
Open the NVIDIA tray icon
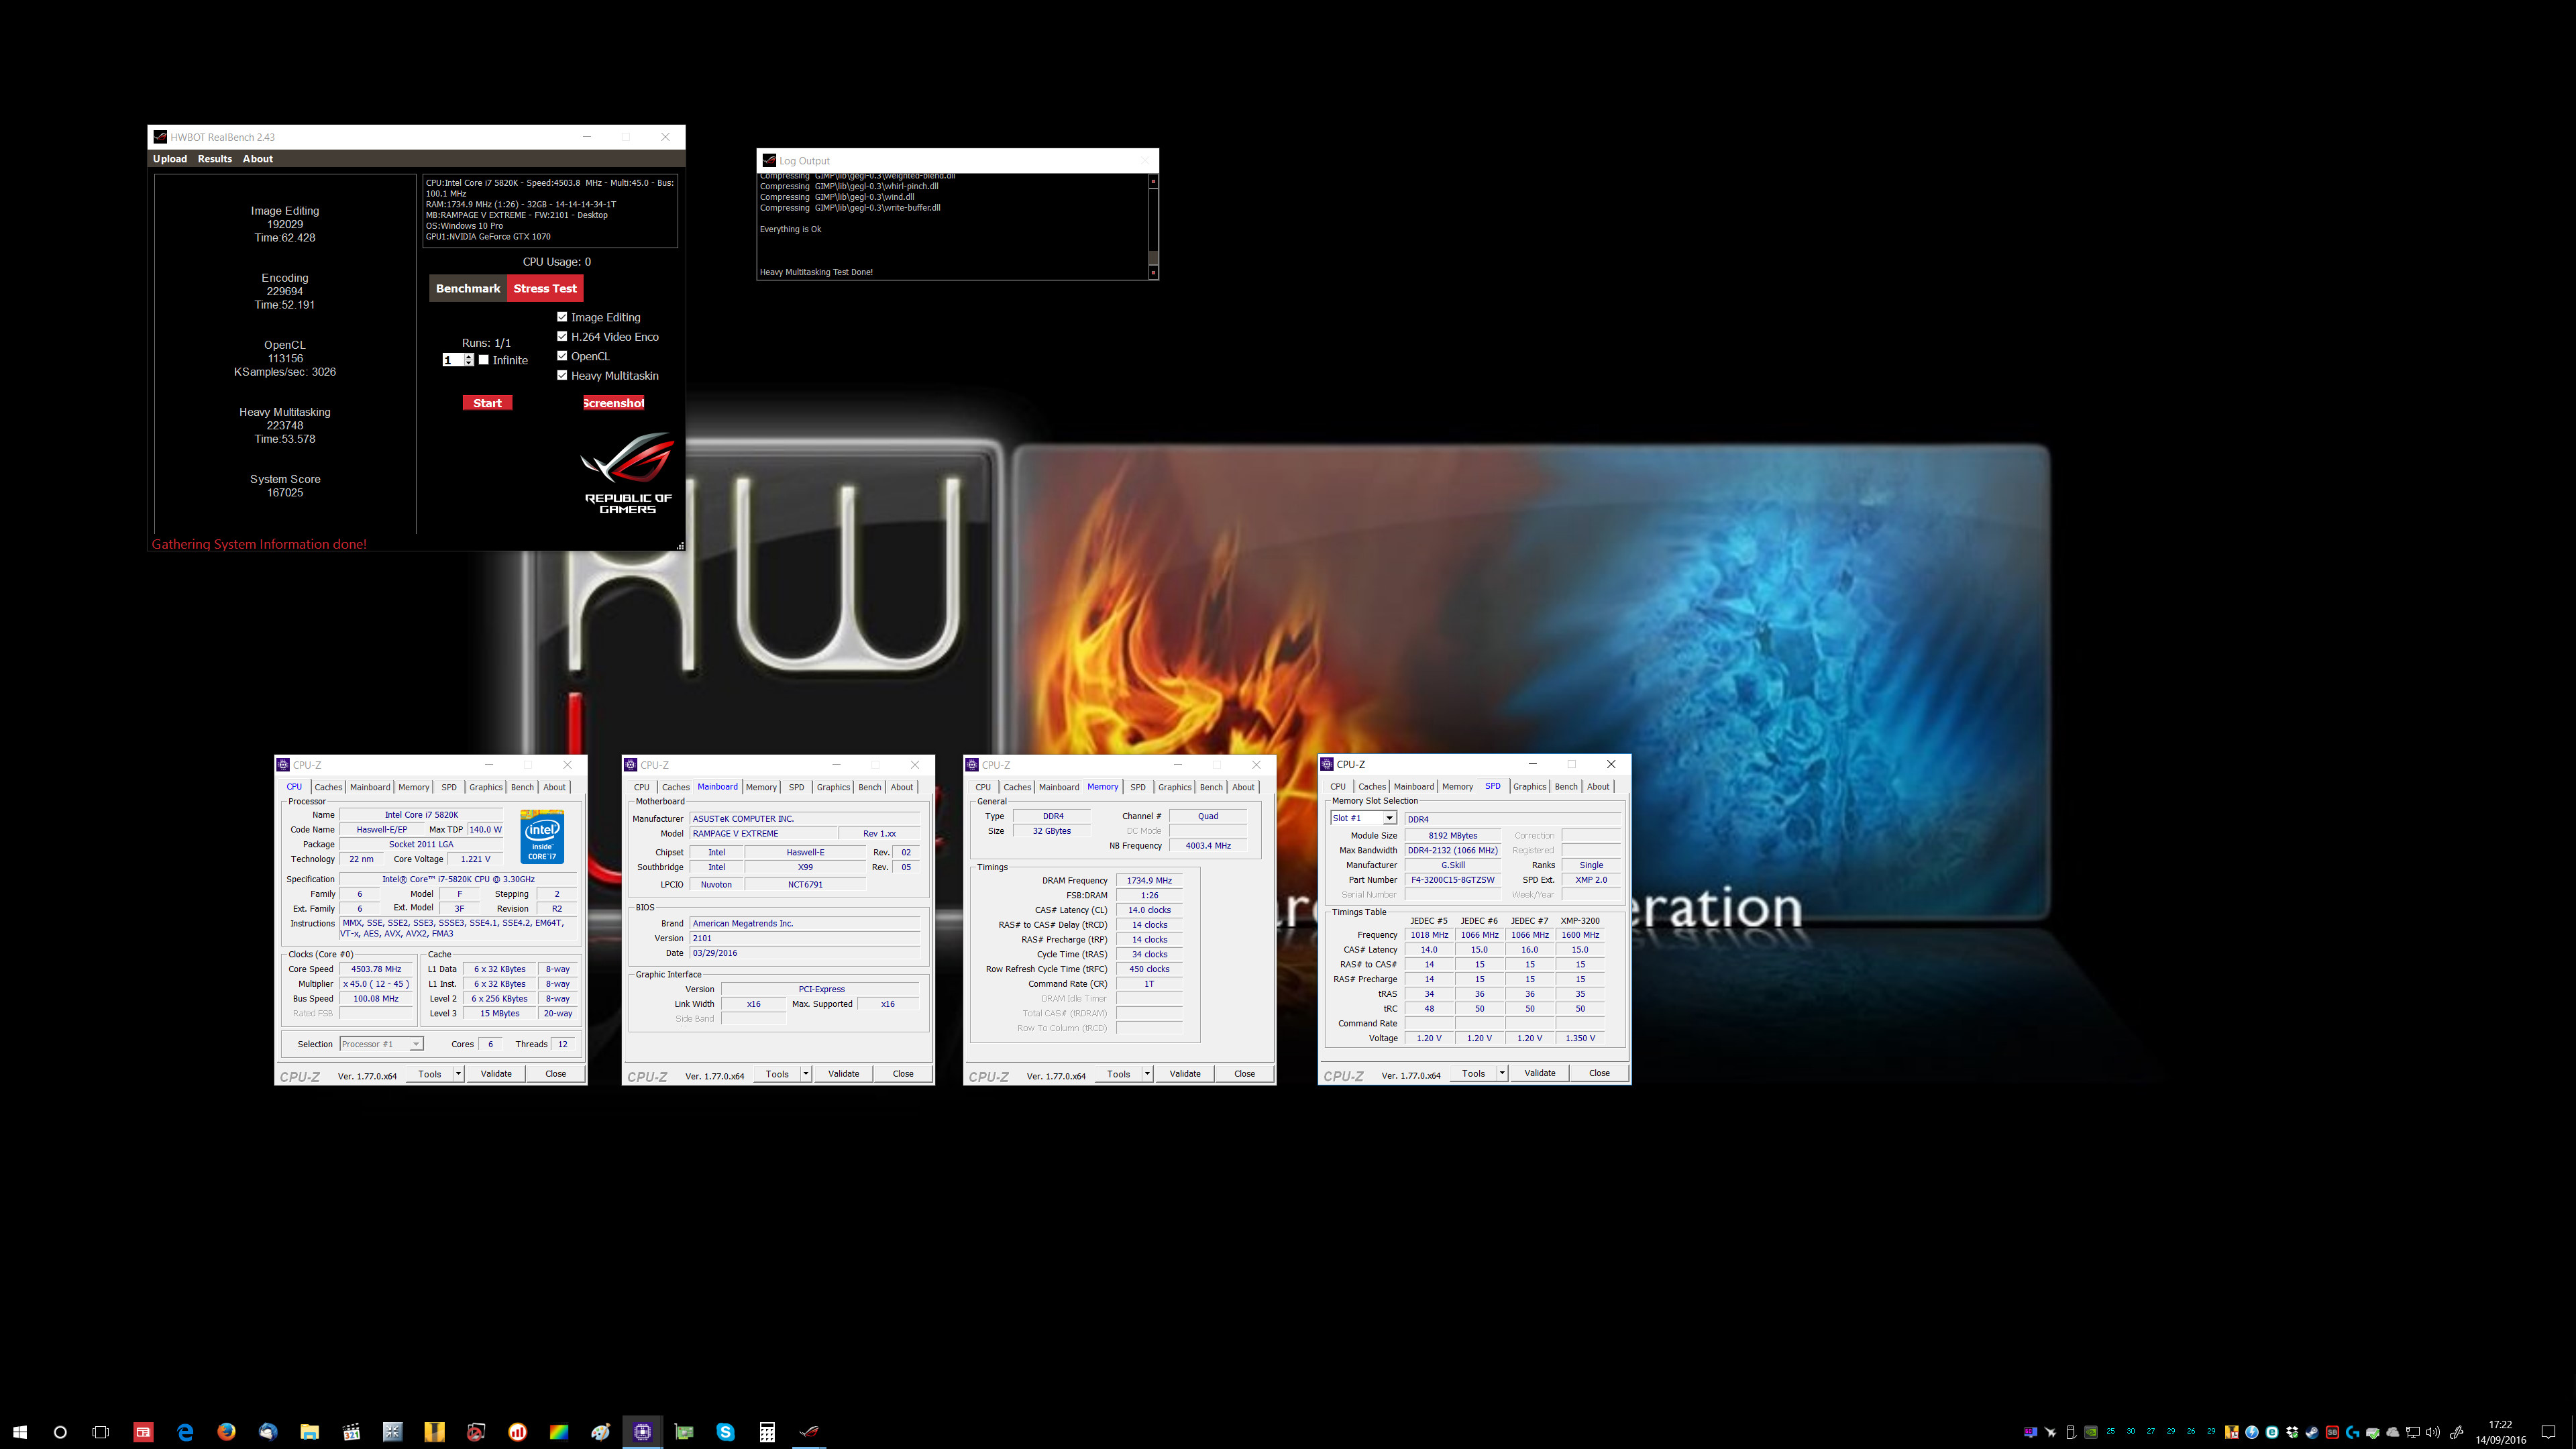coord(2091,1432)
